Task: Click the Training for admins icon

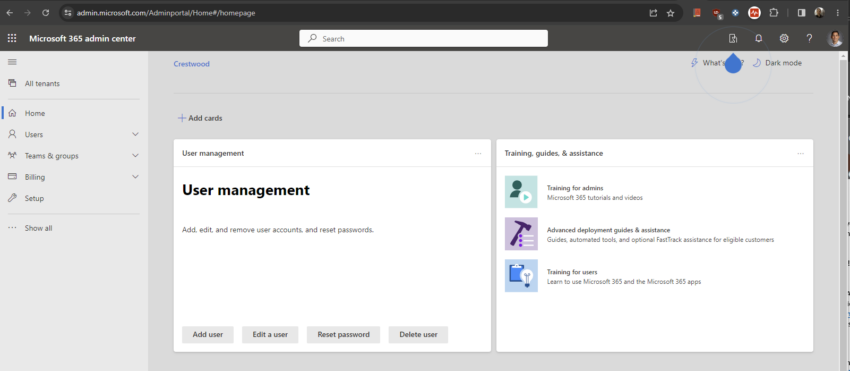Action: [521, 191]
